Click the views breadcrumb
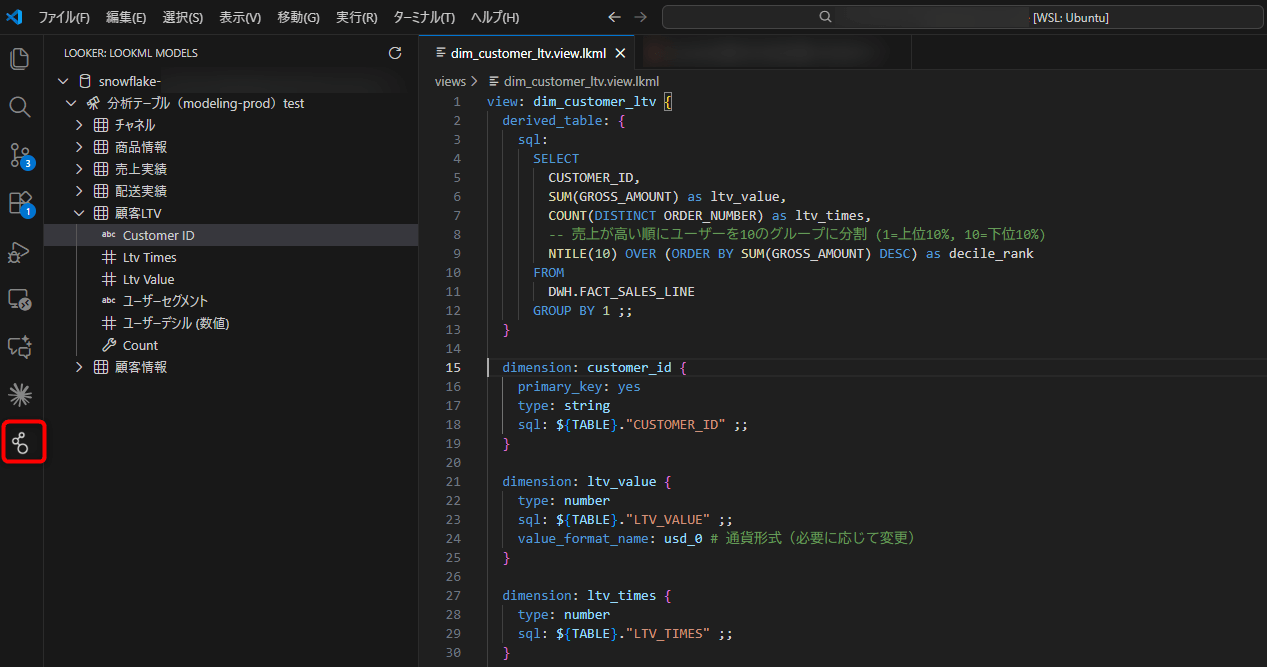Screen dimensions: 1267x667 coord(450,81)
